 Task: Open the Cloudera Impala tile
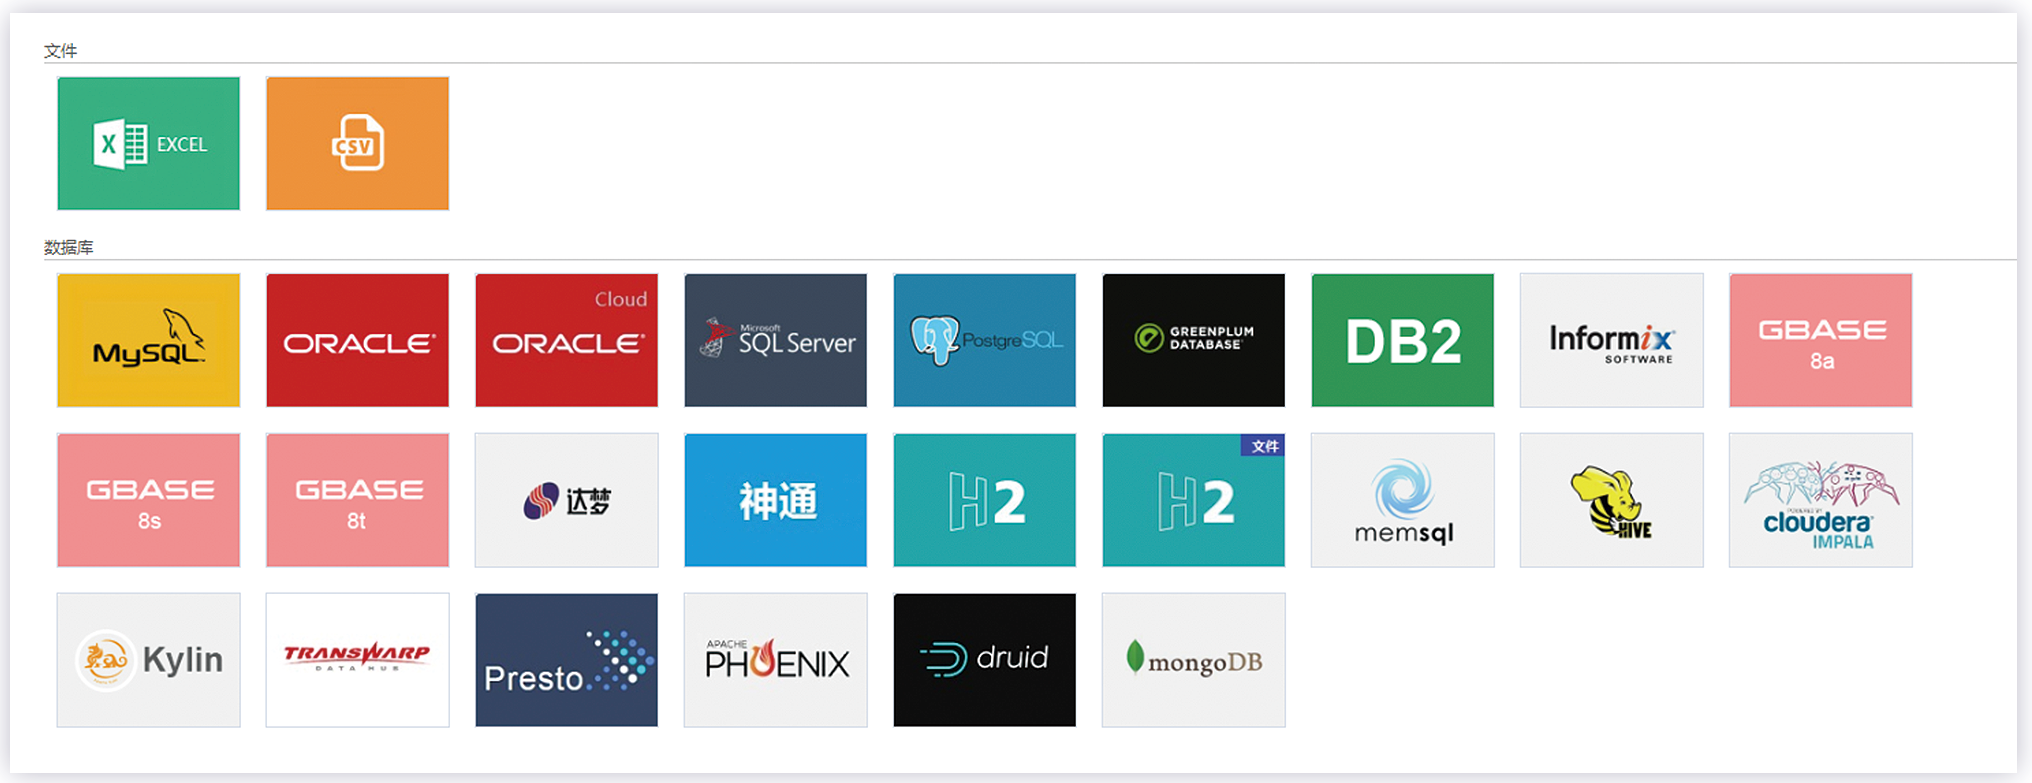click(x=1820, y=500)
